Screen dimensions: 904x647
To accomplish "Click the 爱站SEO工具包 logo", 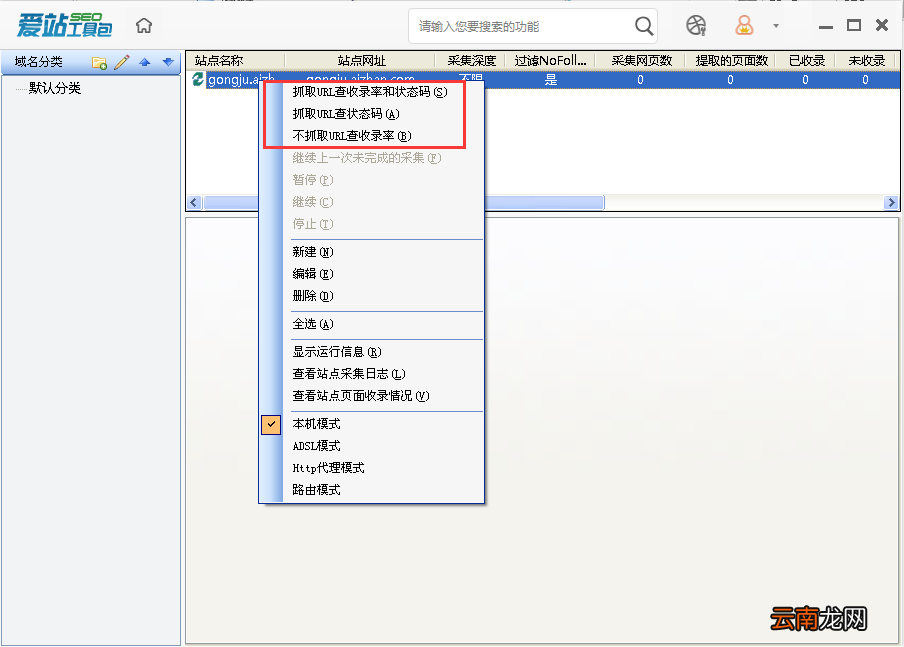I will (x=65, y=25).
